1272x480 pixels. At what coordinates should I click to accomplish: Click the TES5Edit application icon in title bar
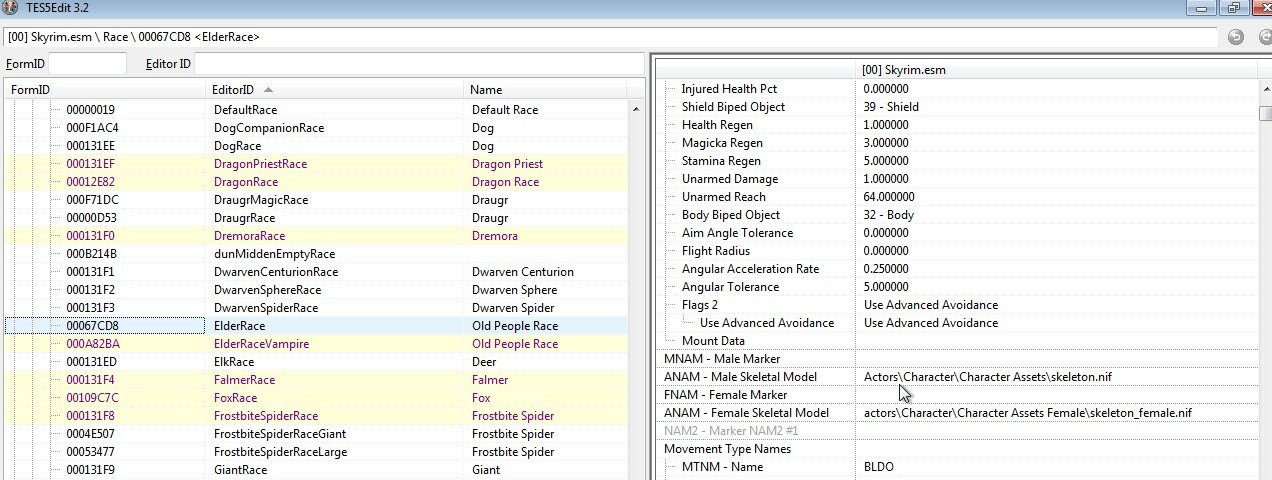pyautogui.click(x=9, y=7)
